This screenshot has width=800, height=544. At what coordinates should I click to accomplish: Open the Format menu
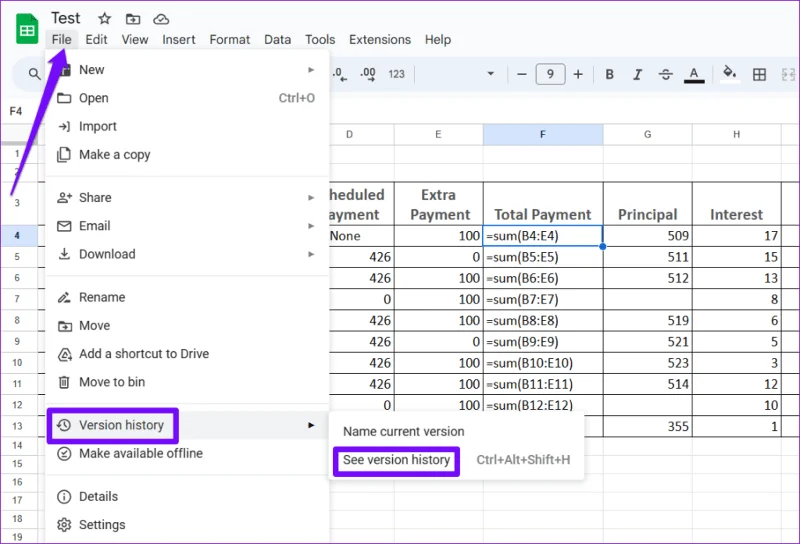click(230, 39)
